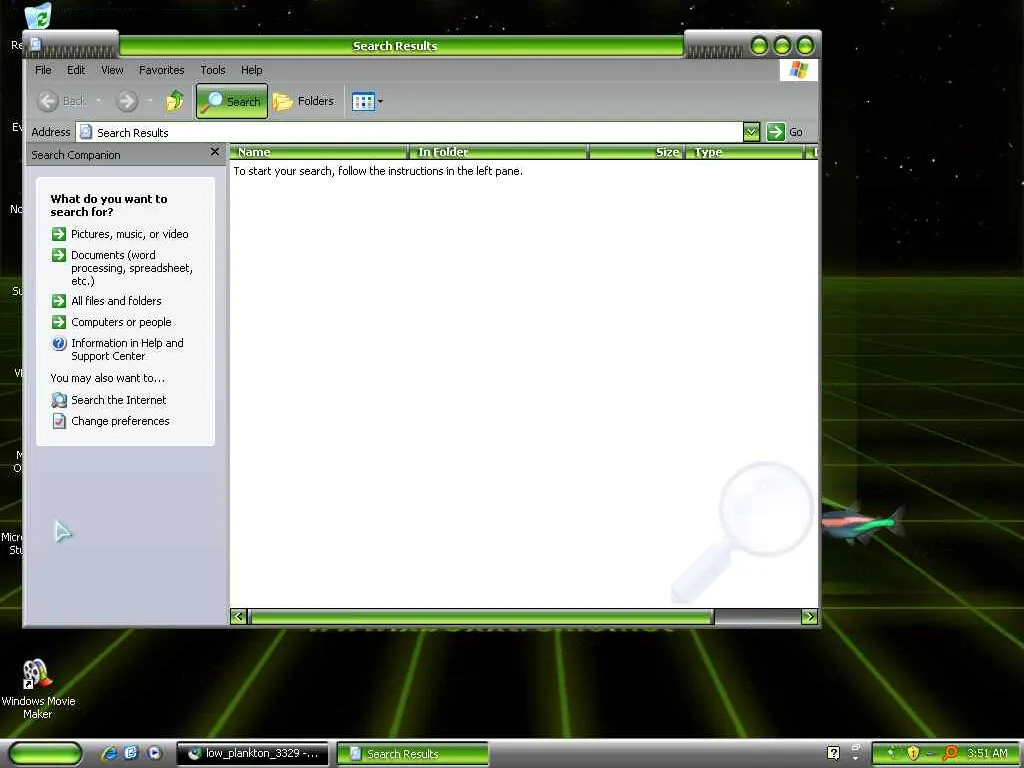Click inside the Address field

pos(409,132)
